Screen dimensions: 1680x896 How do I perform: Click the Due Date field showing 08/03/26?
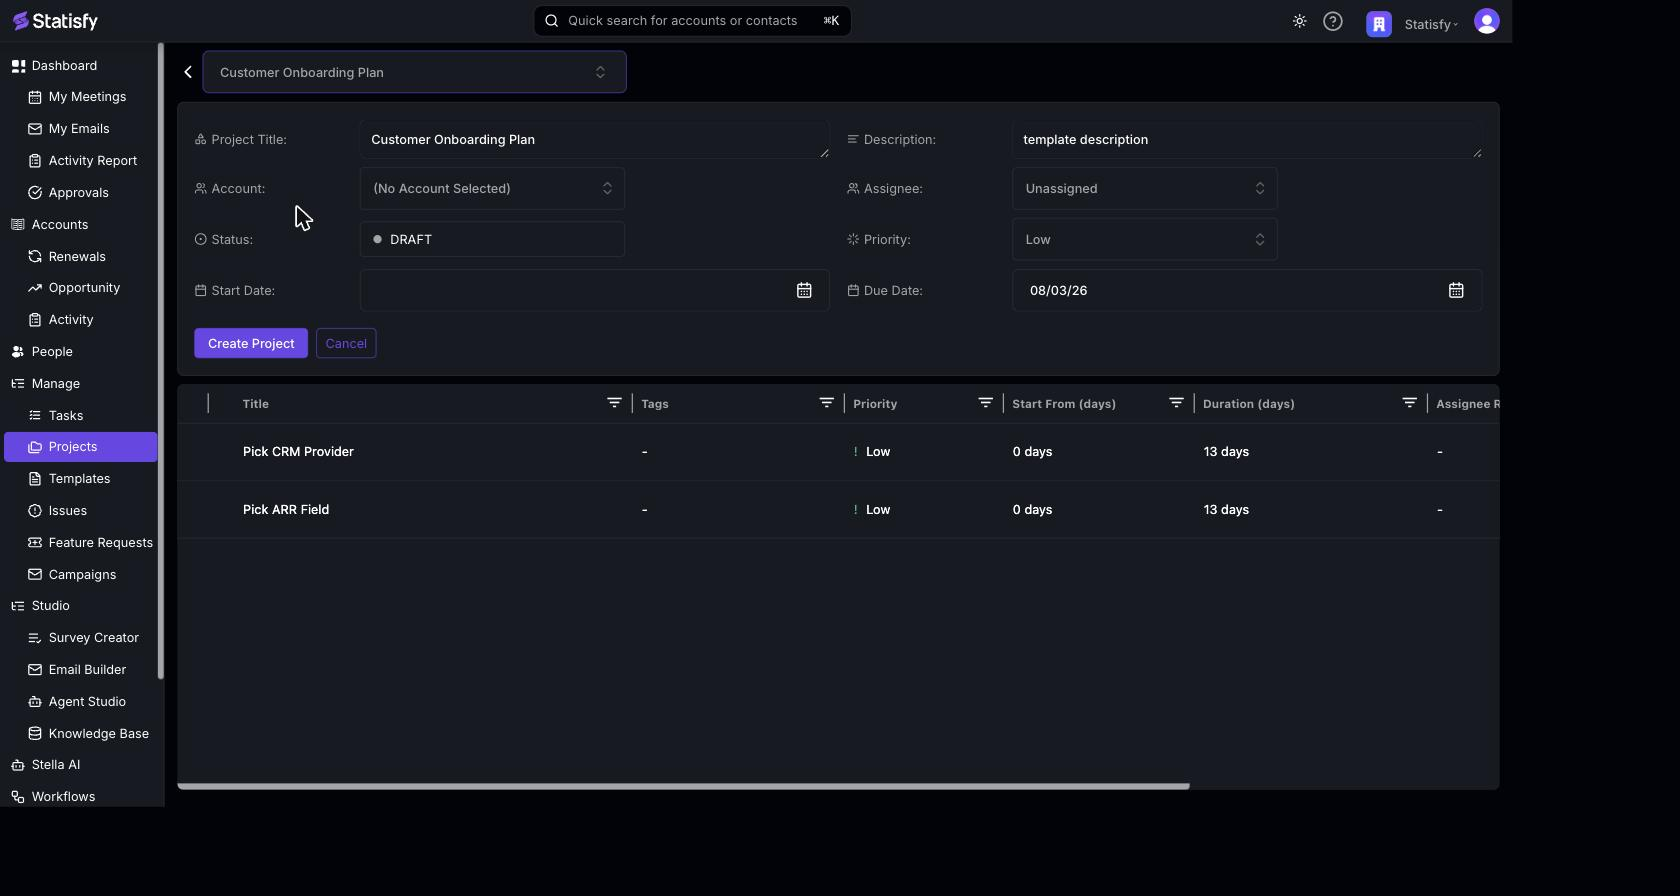pyautogui.click(x=1247, y=290)
